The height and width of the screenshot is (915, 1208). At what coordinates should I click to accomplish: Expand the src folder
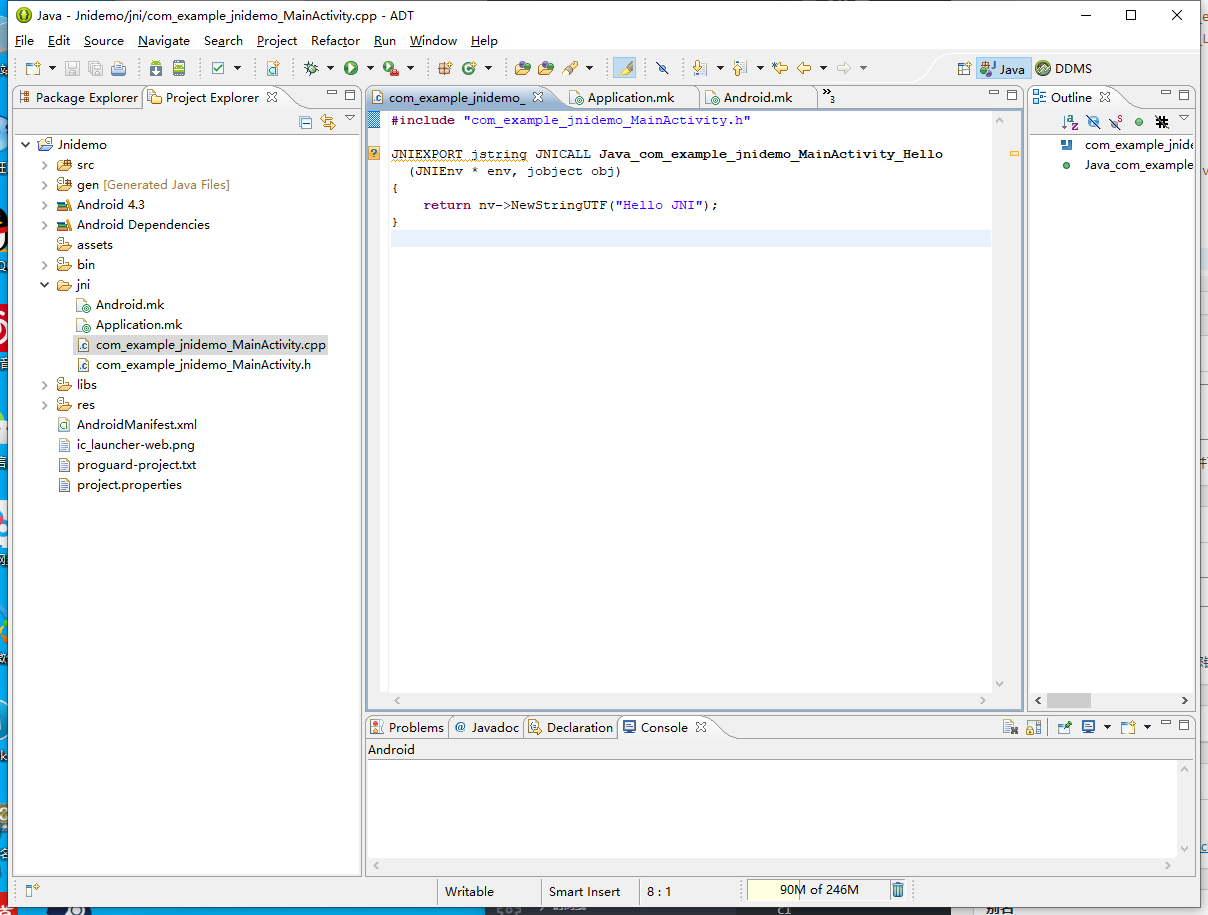click(x=45, y=165)
